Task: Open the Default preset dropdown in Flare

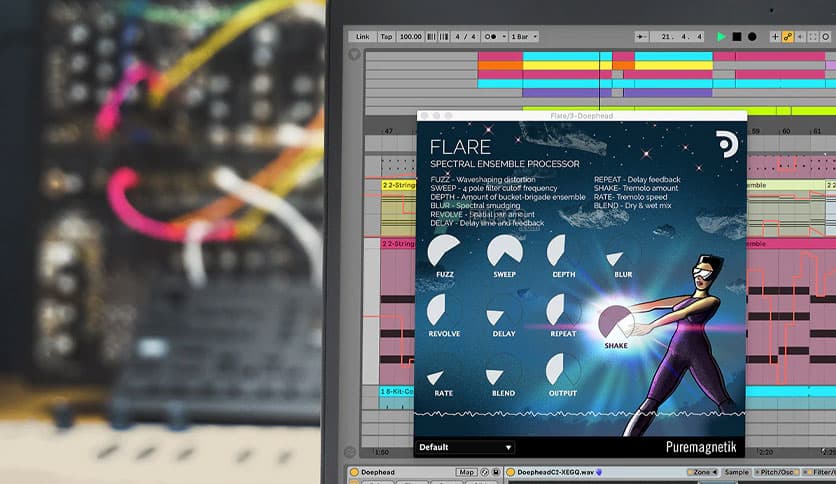Action: coord(465,447)
